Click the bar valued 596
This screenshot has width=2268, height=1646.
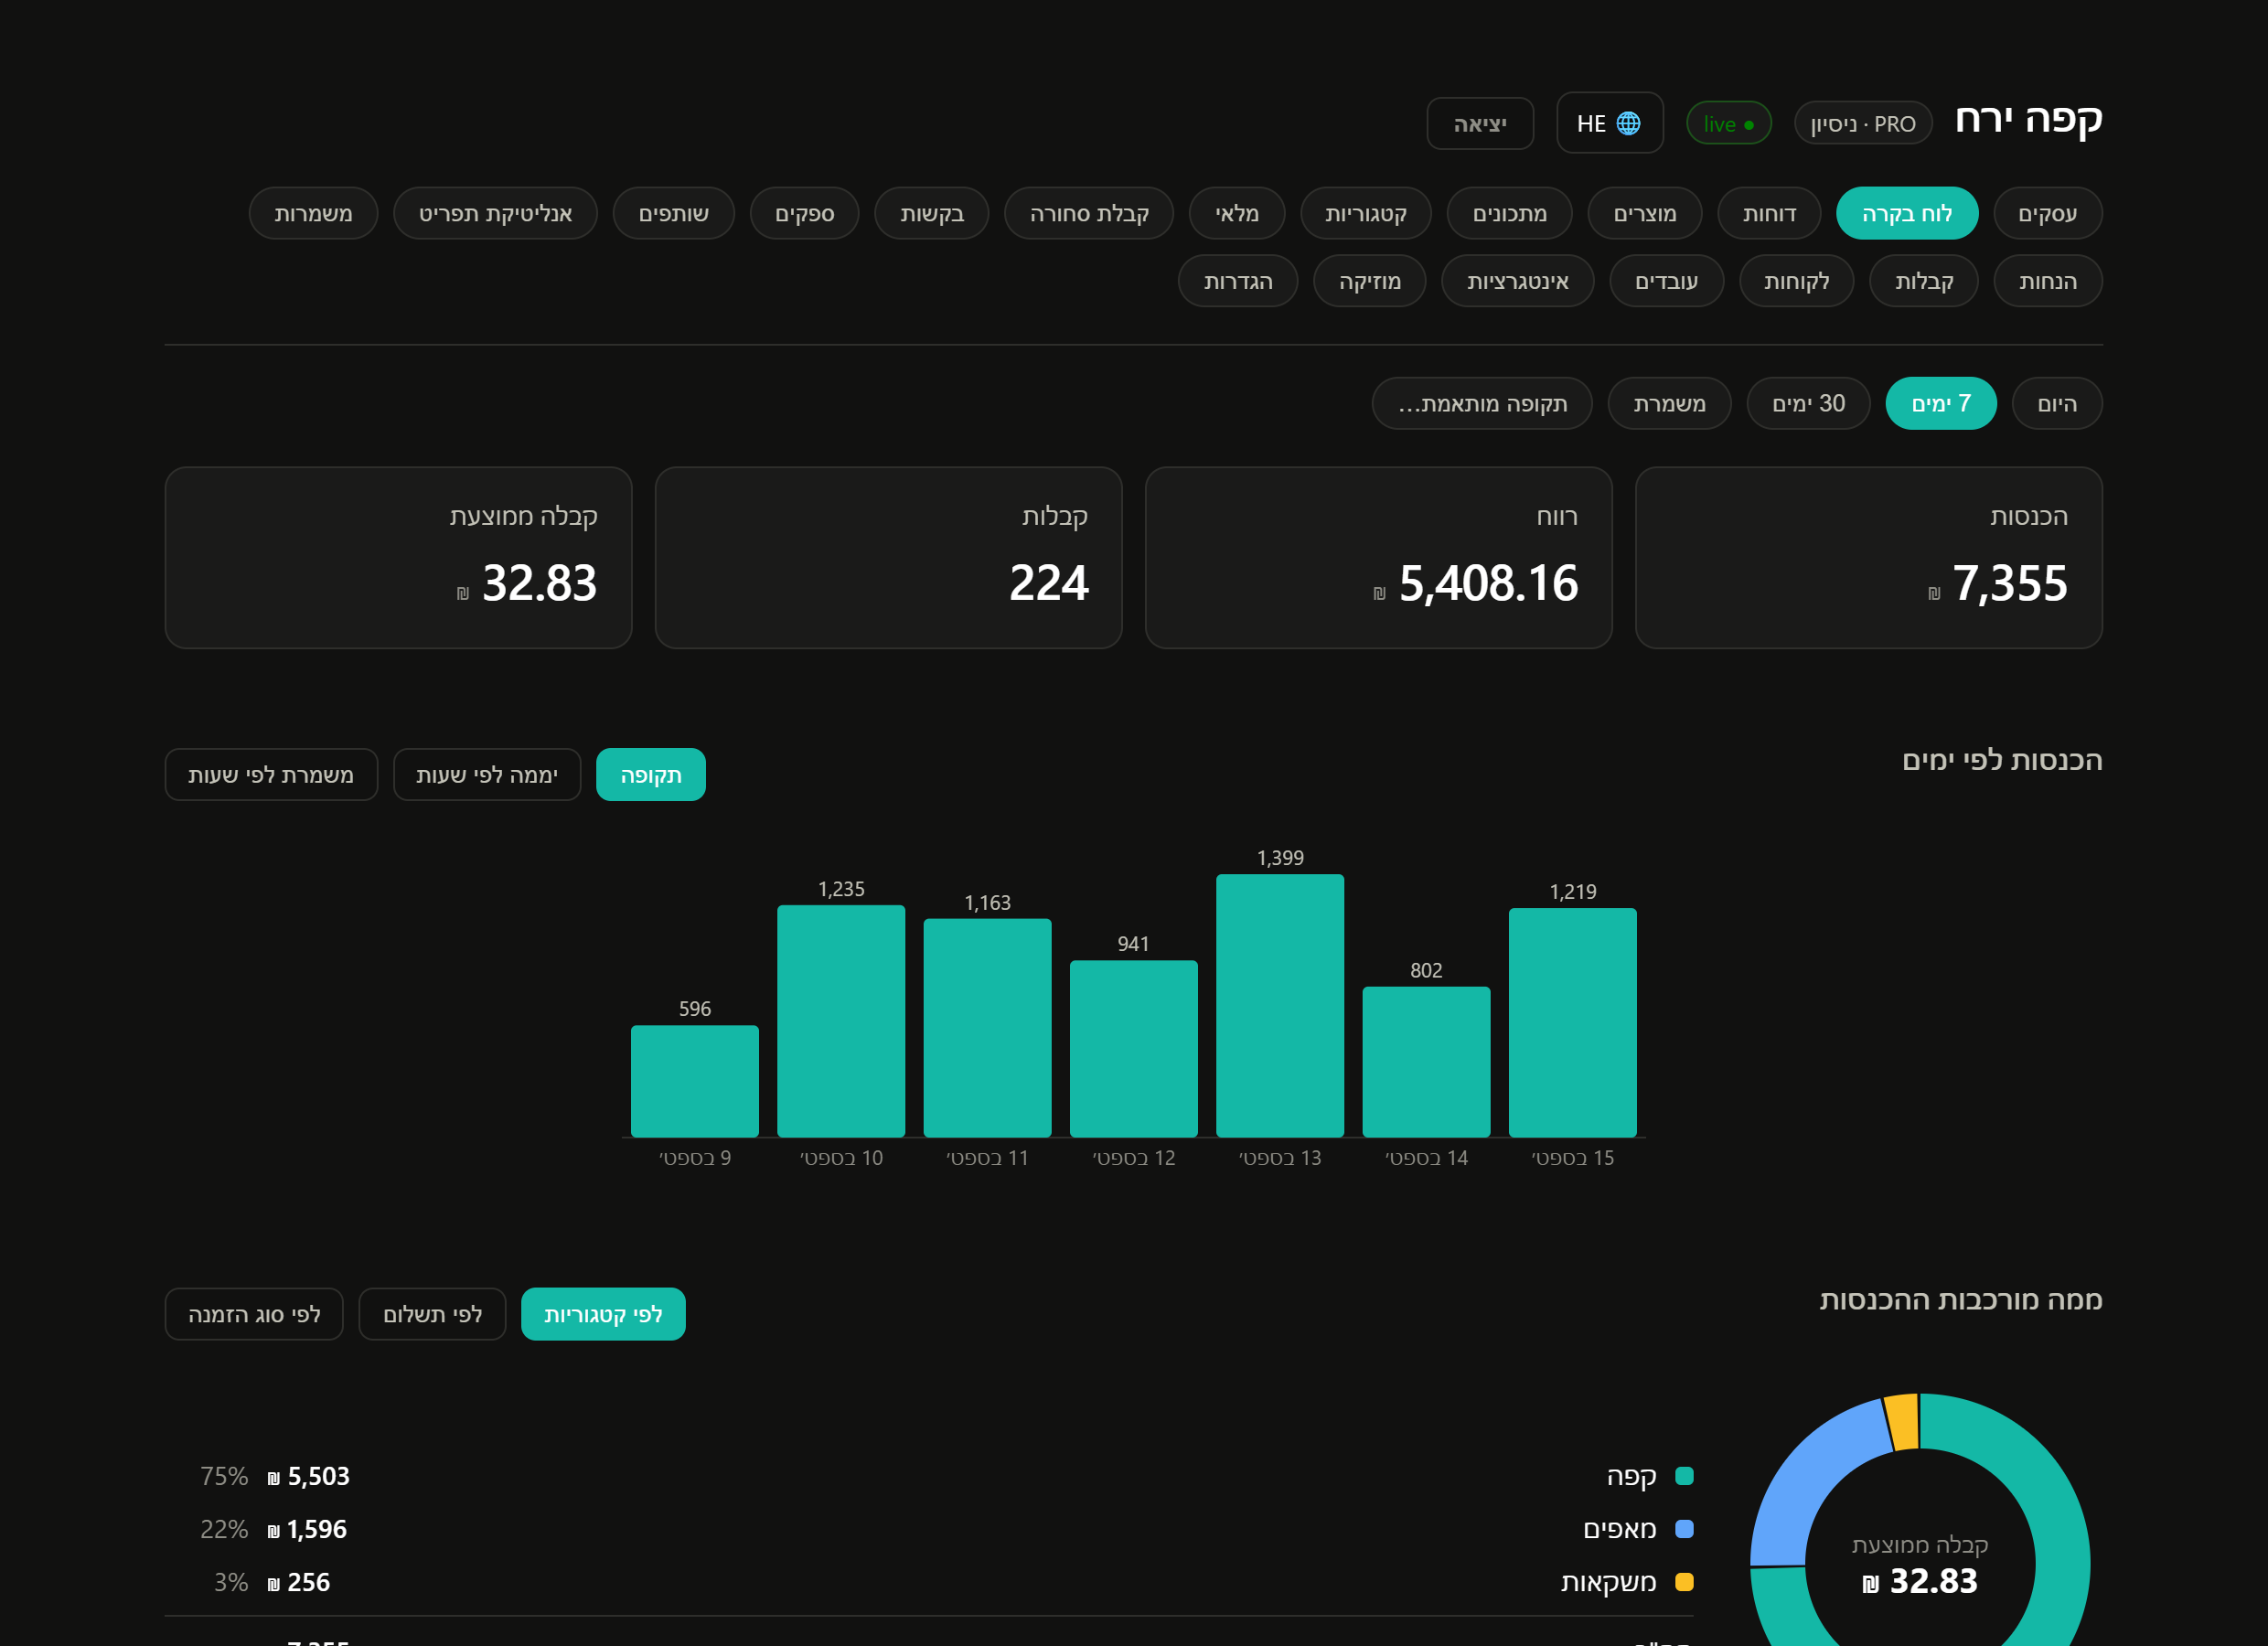695,1081
